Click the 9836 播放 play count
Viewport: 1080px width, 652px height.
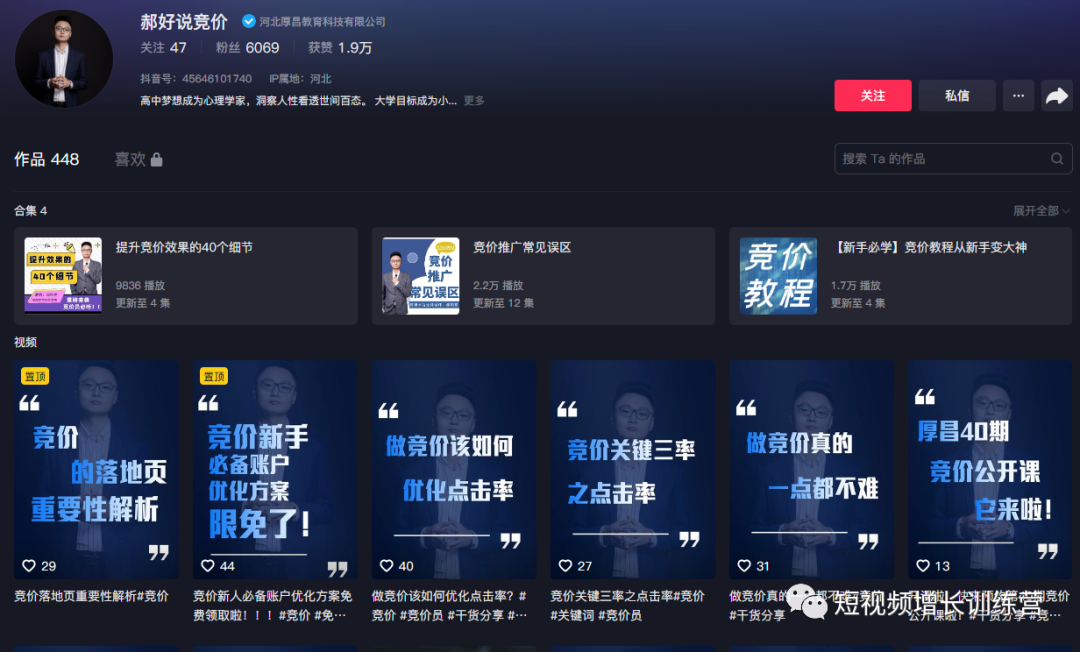(141, 285)
